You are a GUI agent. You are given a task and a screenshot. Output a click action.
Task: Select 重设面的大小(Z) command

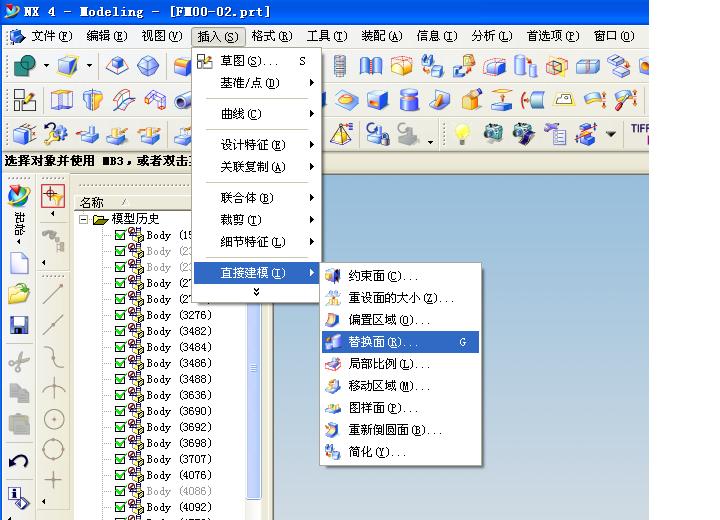pos(400,298)
